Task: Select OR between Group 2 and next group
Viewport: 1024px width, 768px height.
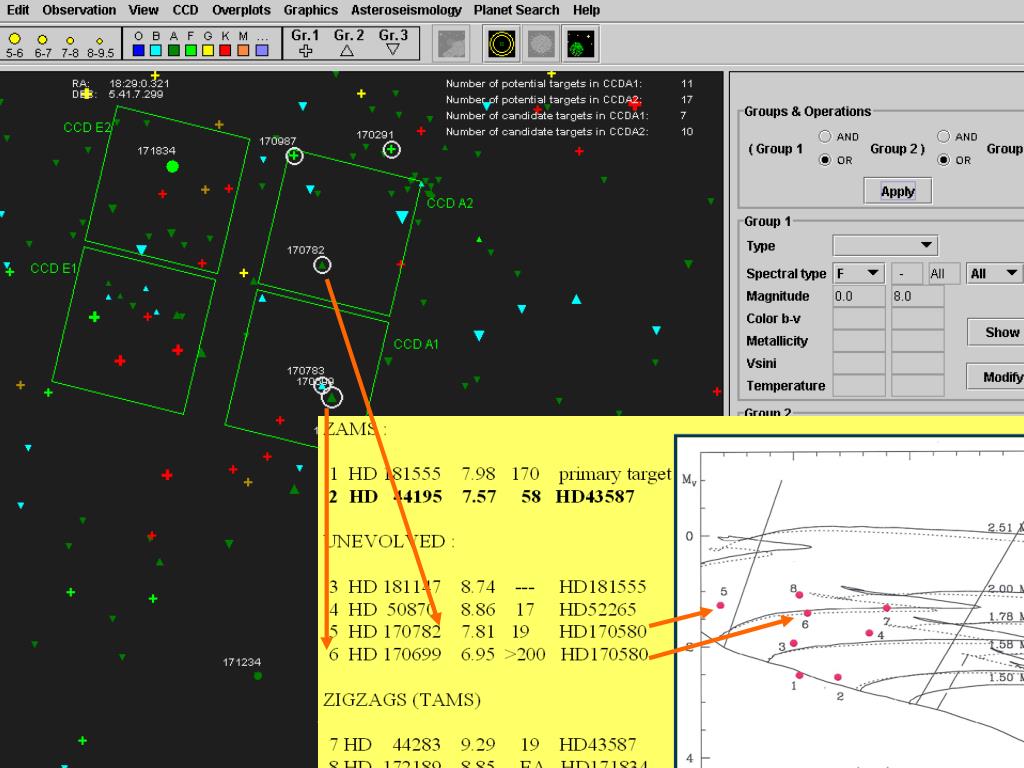Action: point(943,159)
